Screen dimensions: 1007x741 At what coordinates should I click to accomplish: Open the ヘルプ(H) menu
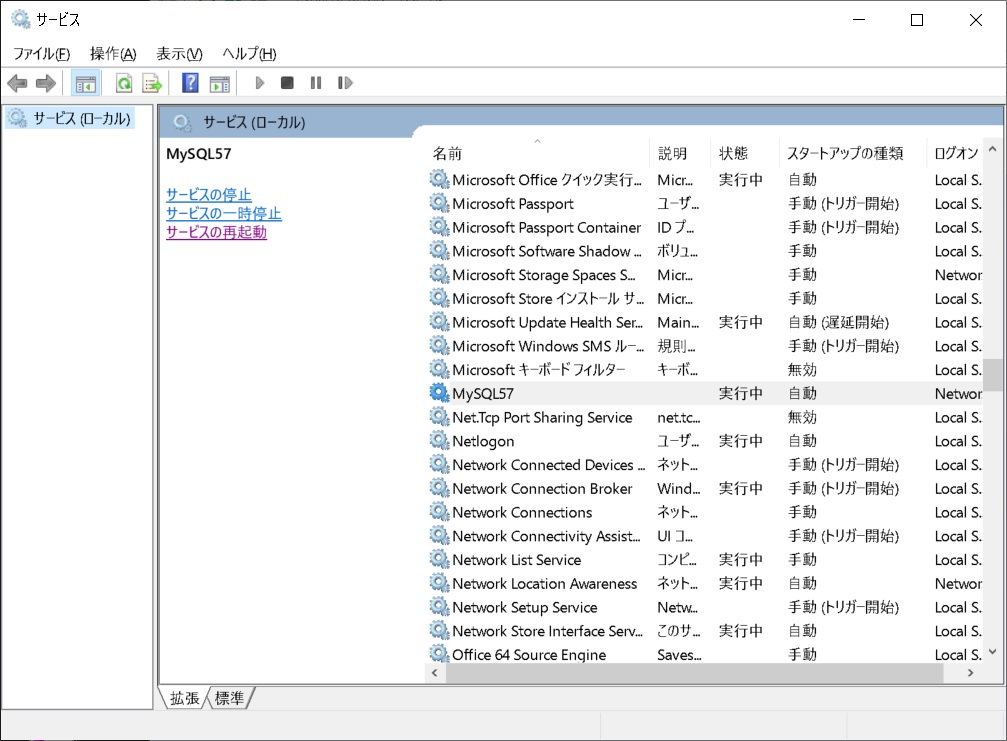pyautogui.click(x=249, y=53)
